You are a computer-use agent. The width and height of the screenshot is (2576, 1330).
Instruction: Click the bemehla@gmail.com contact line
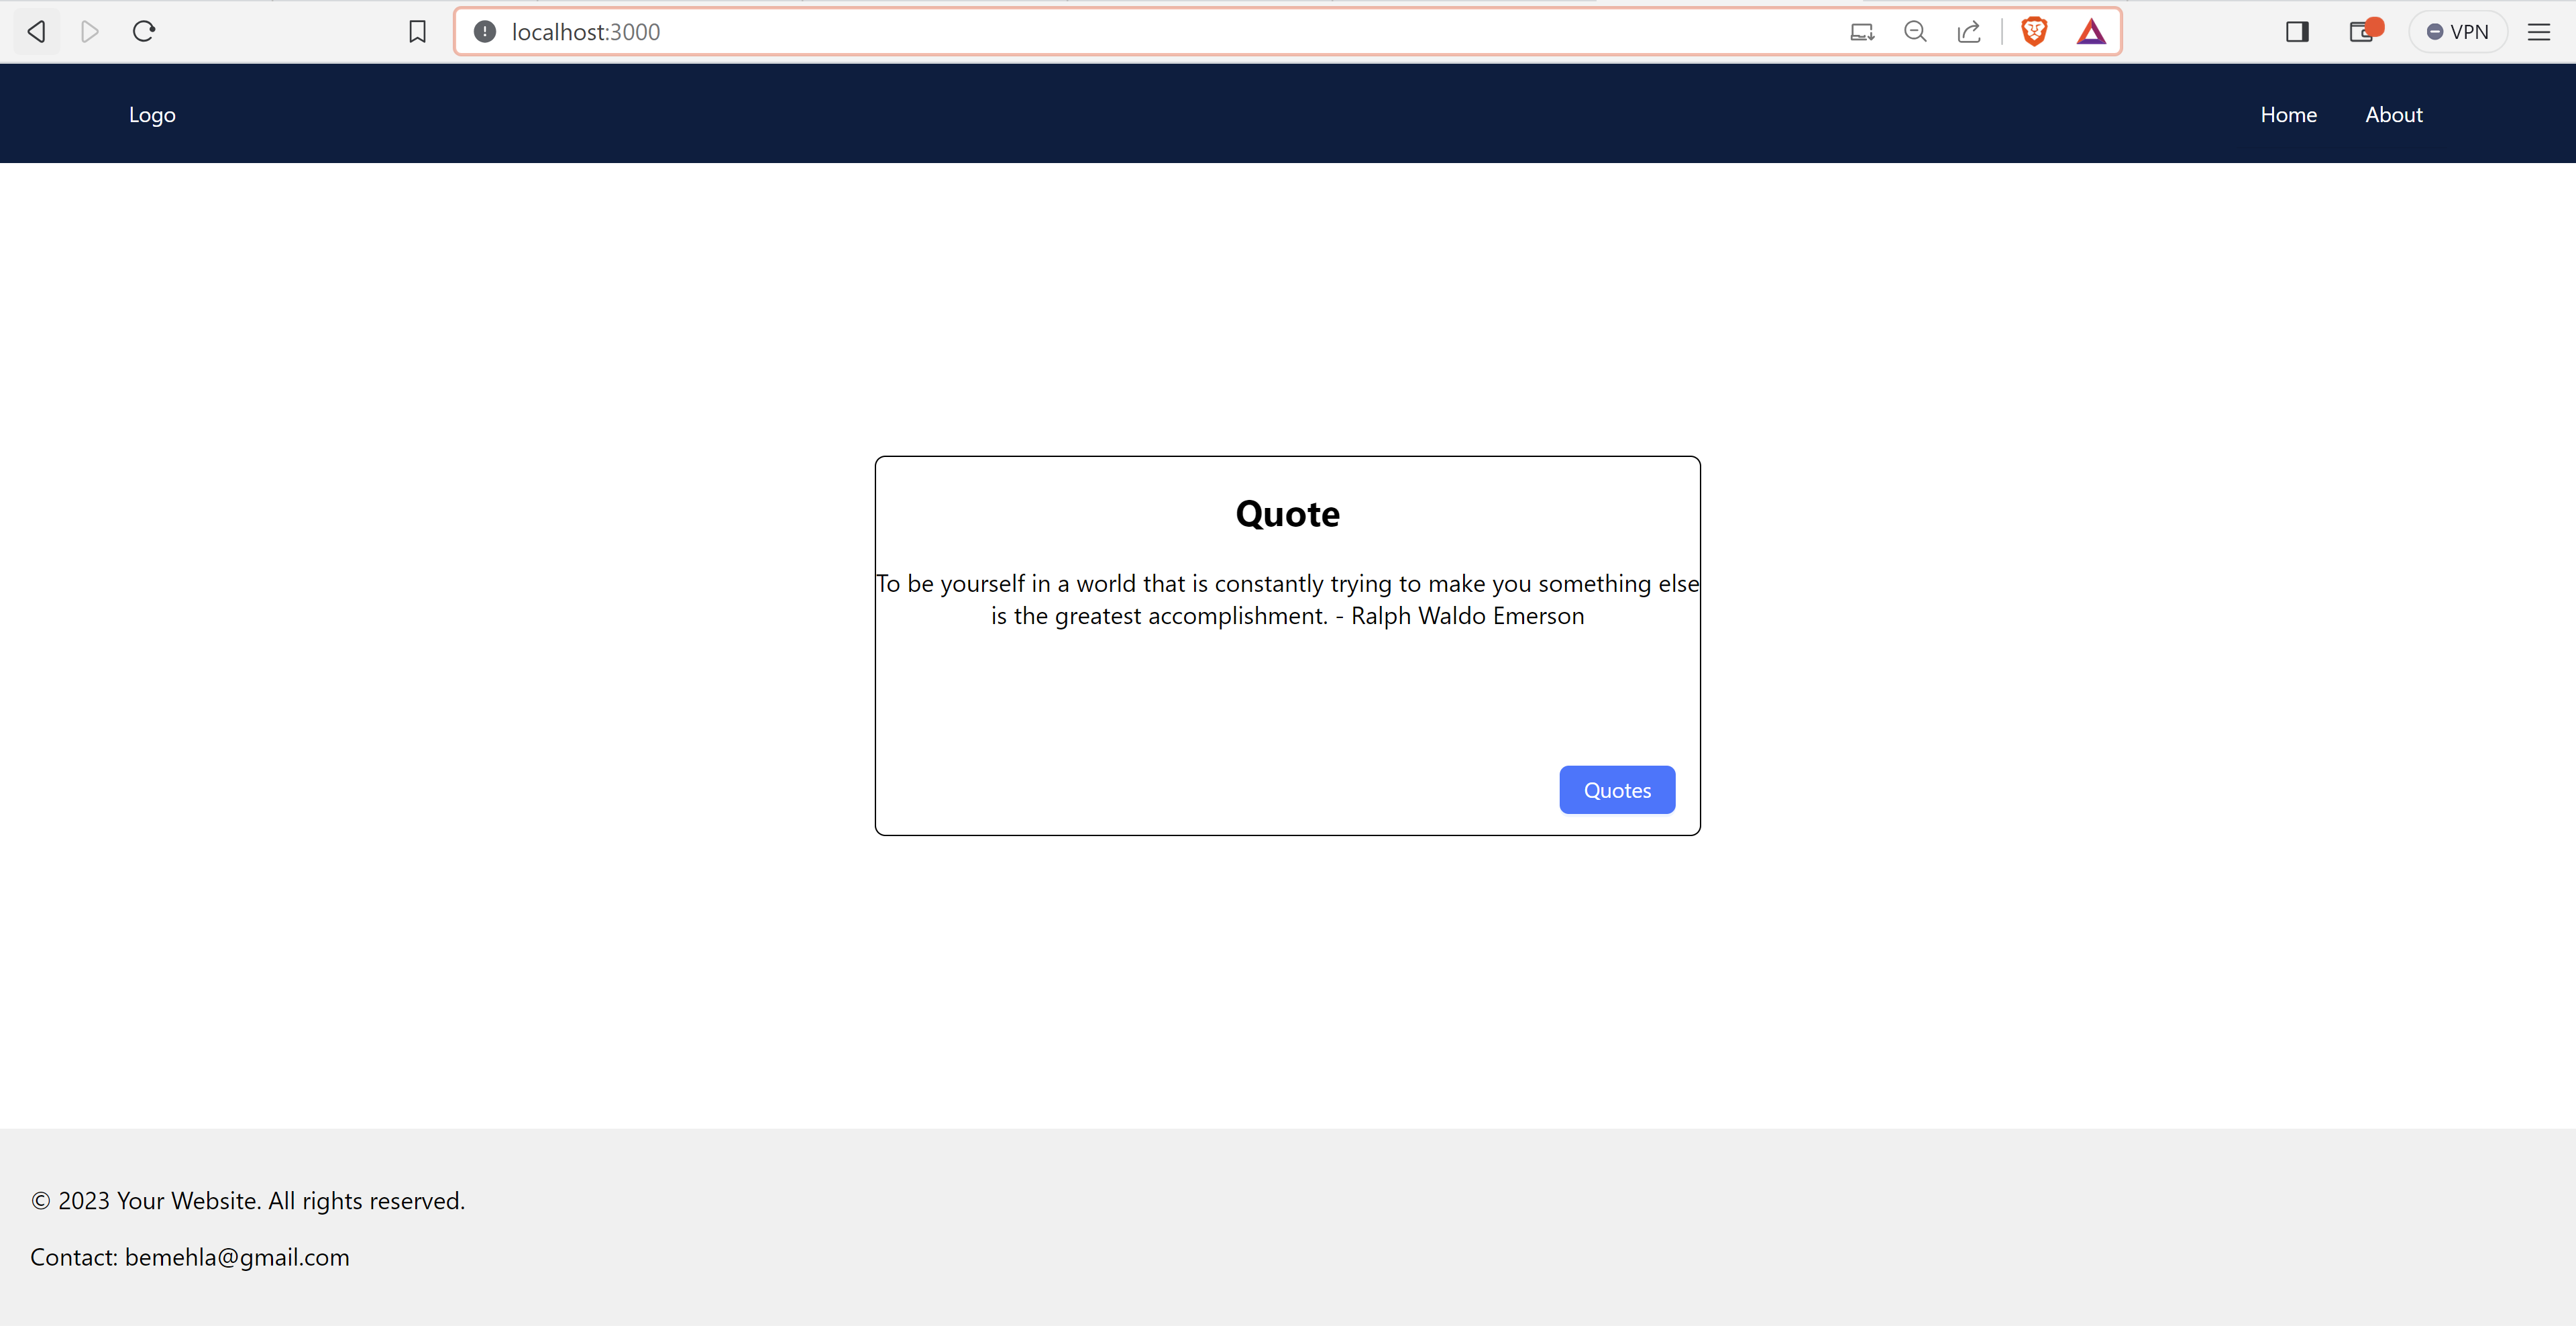coord(190,1258)
